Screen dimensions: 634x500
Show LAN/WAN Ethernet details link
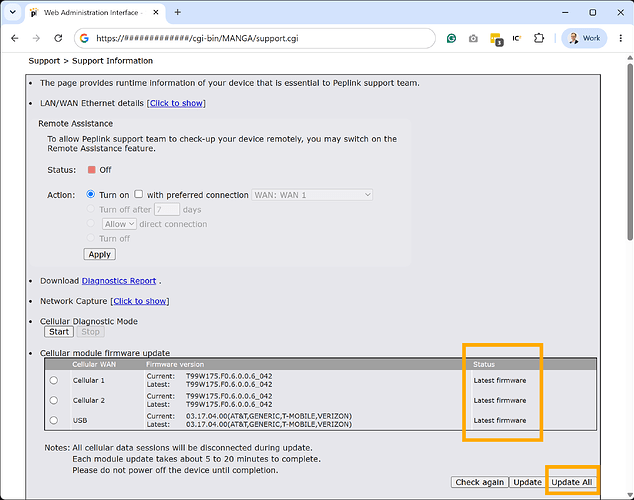[x=176, y=103]
